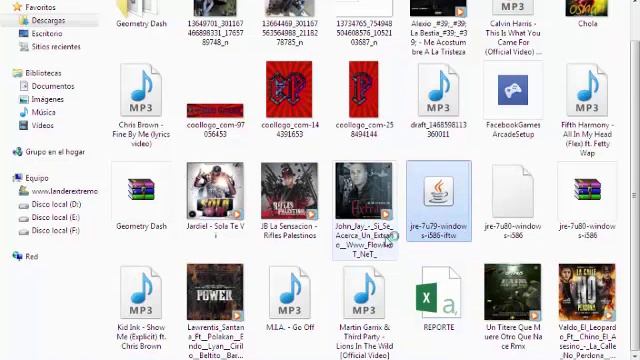Image resolution: width=640 pixels, height=360 pixels.
Task: Click the 'jre-7u79-windows-i586-iftw' file name label
Action: [439, 231]
